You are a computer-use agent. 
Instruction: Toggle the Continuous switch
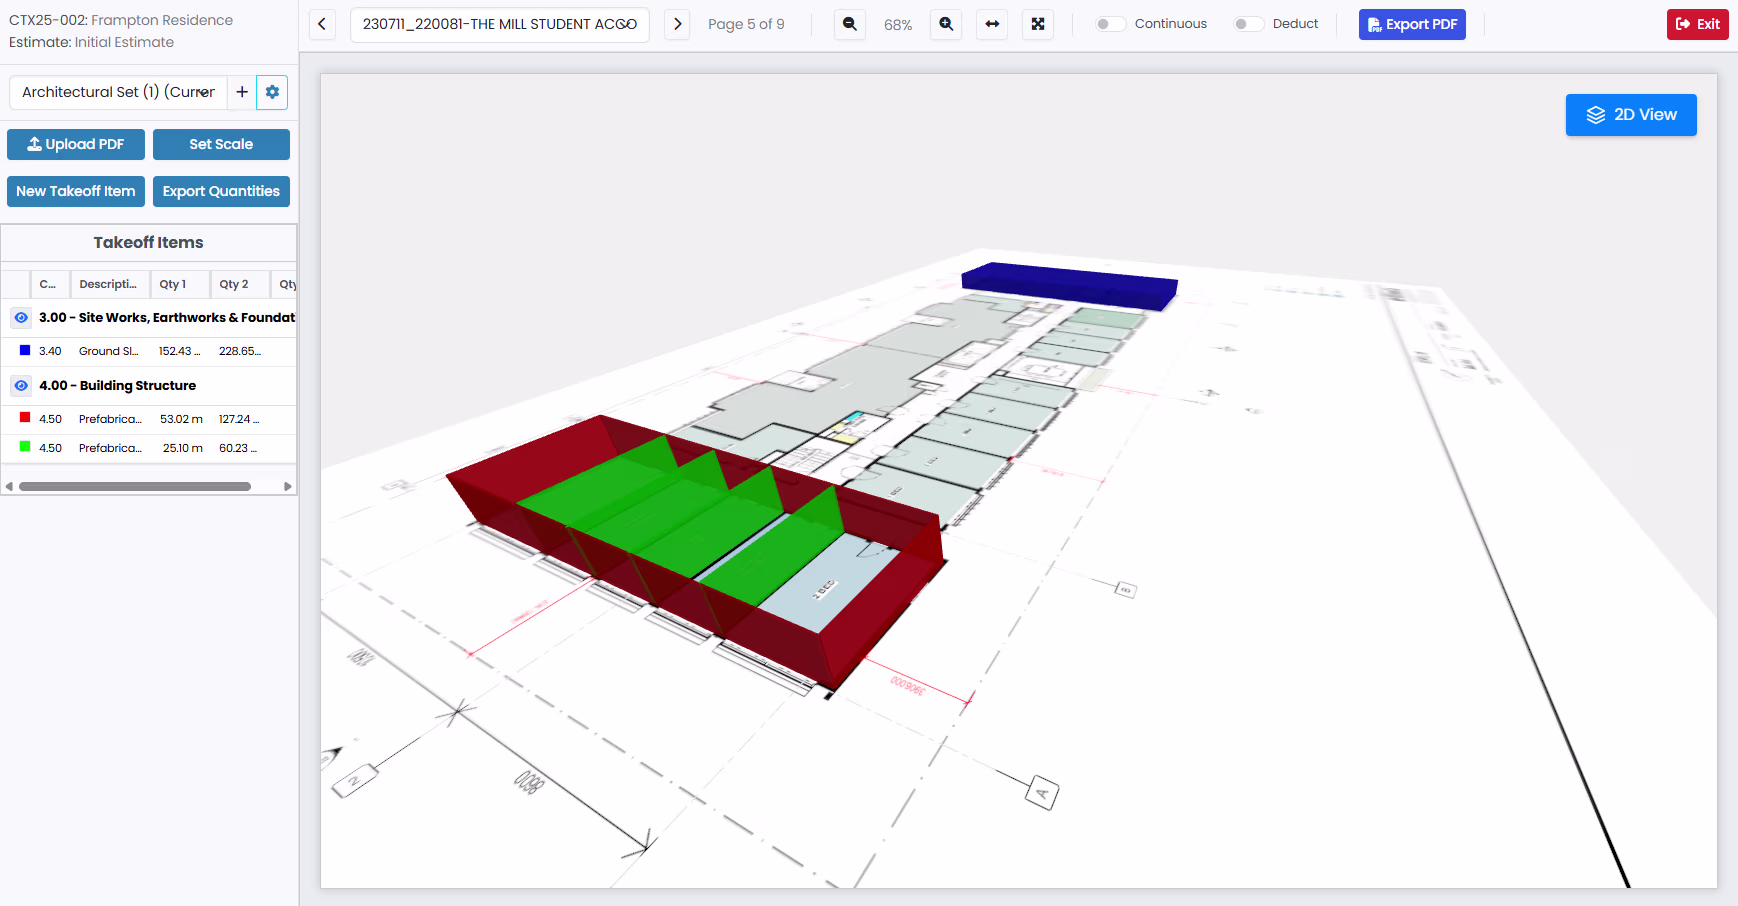tap(1110, 24)
